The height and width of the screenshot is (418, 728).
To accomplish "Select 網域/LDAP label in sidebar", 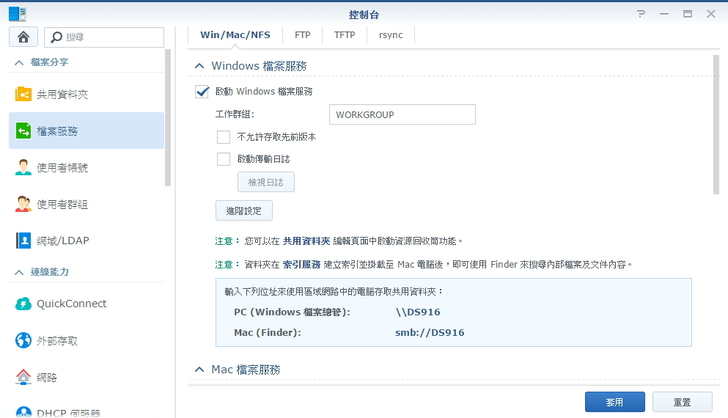I will pos(63,241).
